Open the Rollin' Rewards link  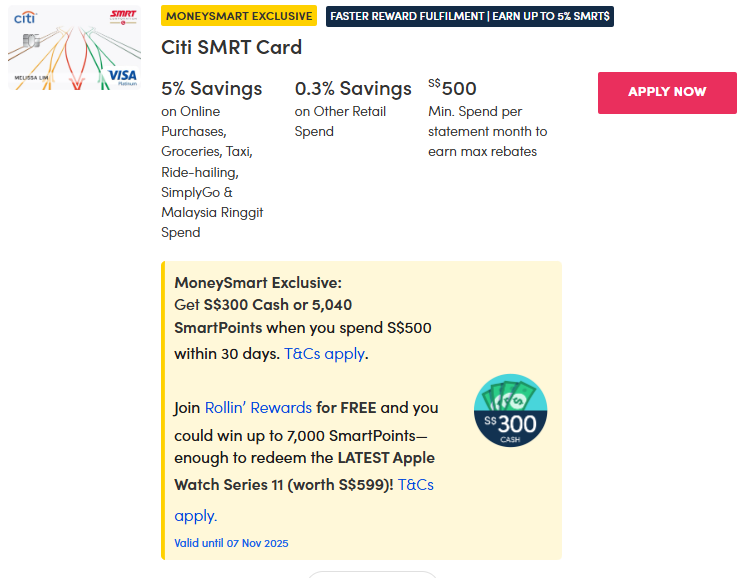[x=258, y=408]
